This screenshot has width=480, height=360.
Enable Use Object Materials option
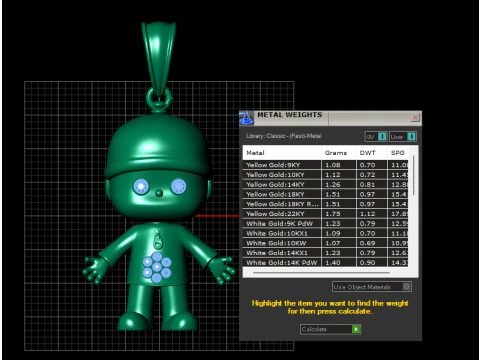click(372, 287)
